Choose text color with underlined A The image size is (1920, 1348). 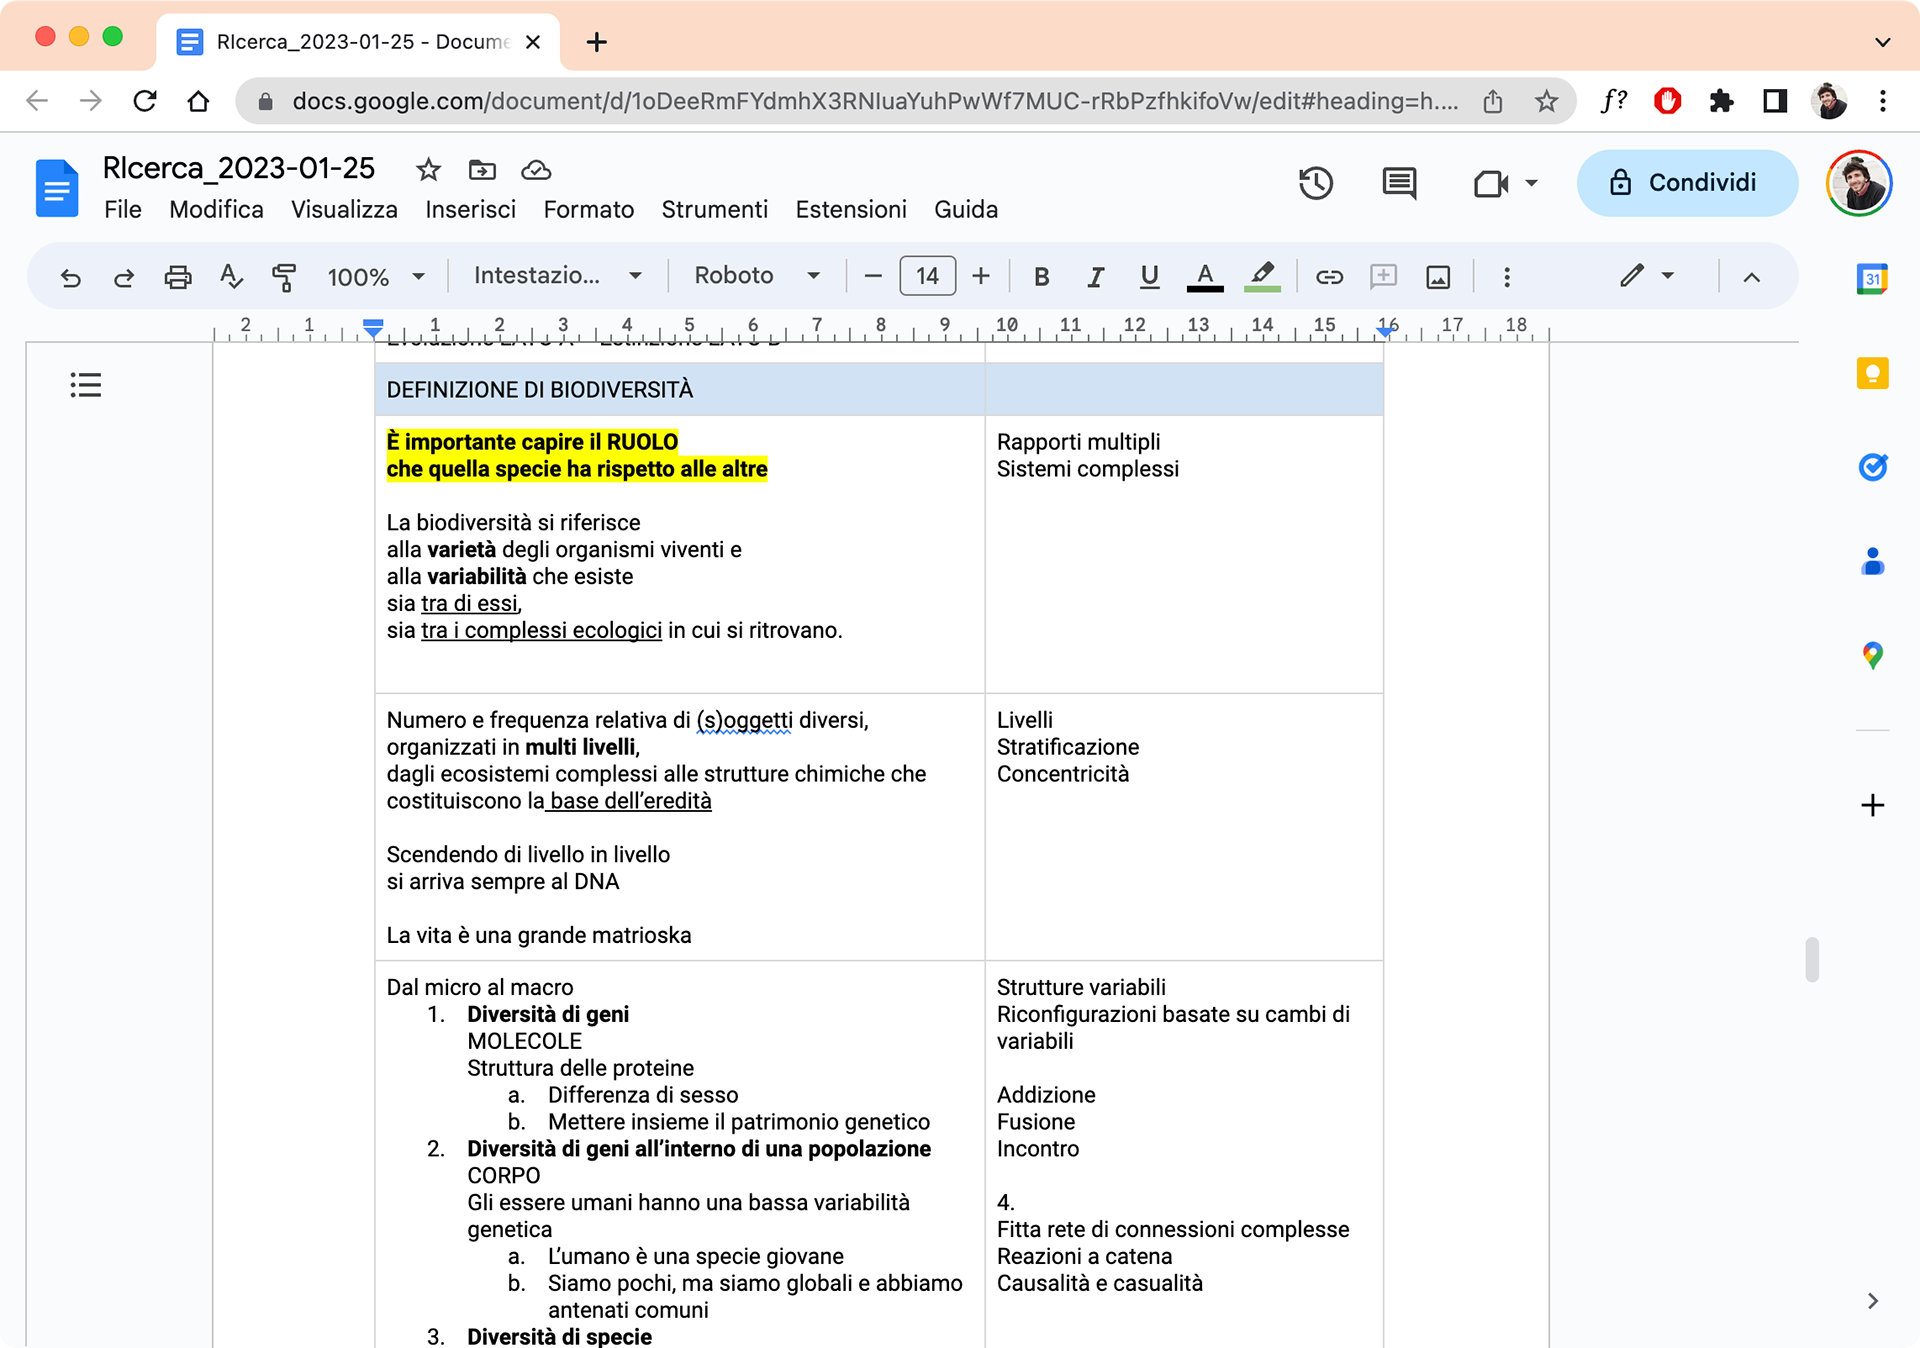tap(1205, 277)
